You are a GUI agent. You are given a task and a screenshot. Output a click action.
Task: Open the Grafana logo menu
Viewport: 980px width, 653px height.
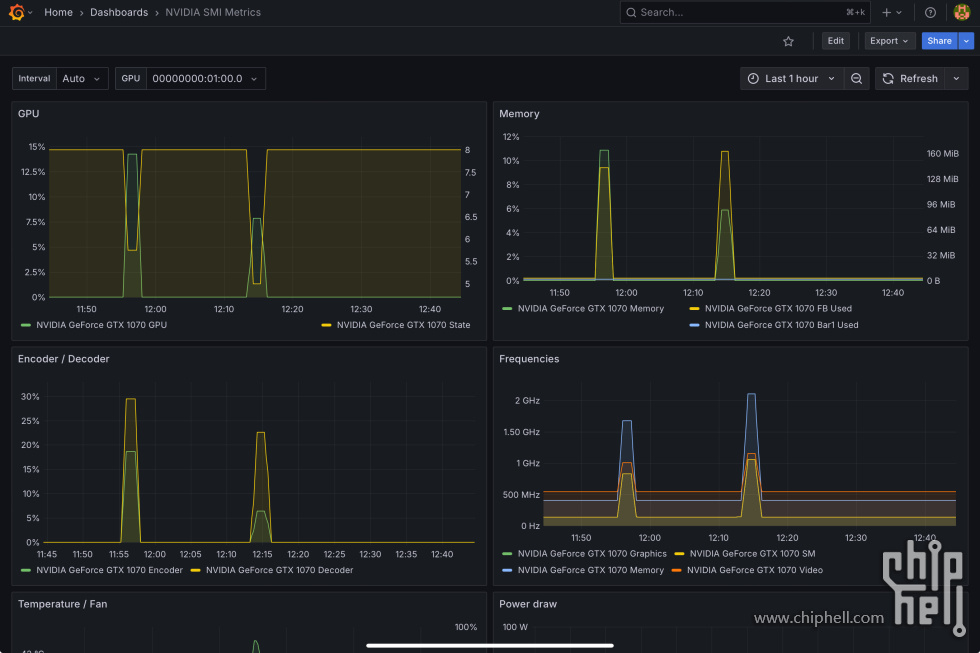tap(17, 12)
